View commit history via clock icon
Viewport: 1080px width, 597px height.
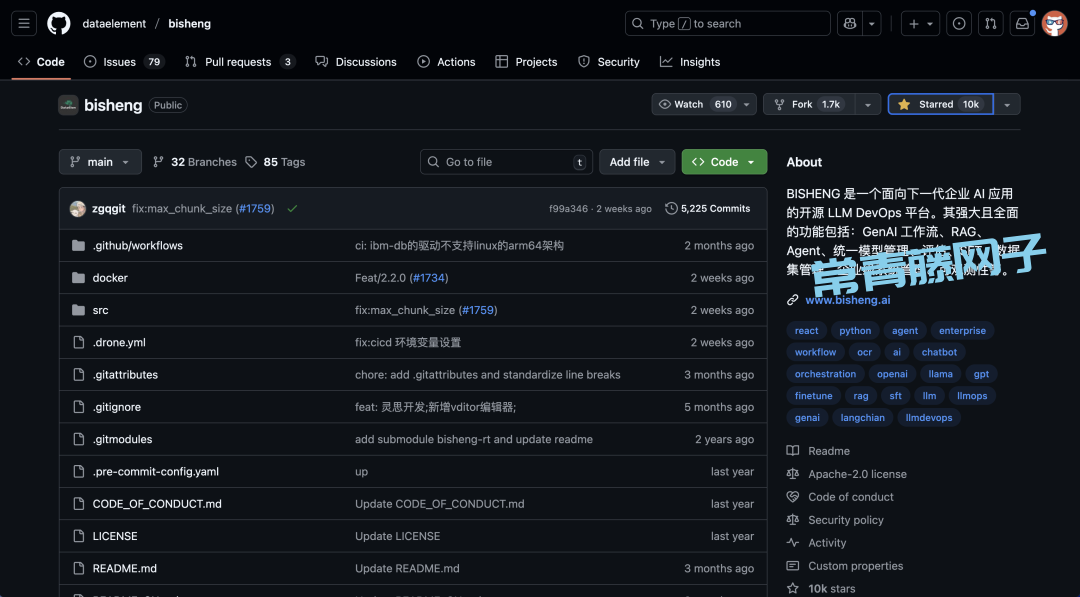point(671,208)
